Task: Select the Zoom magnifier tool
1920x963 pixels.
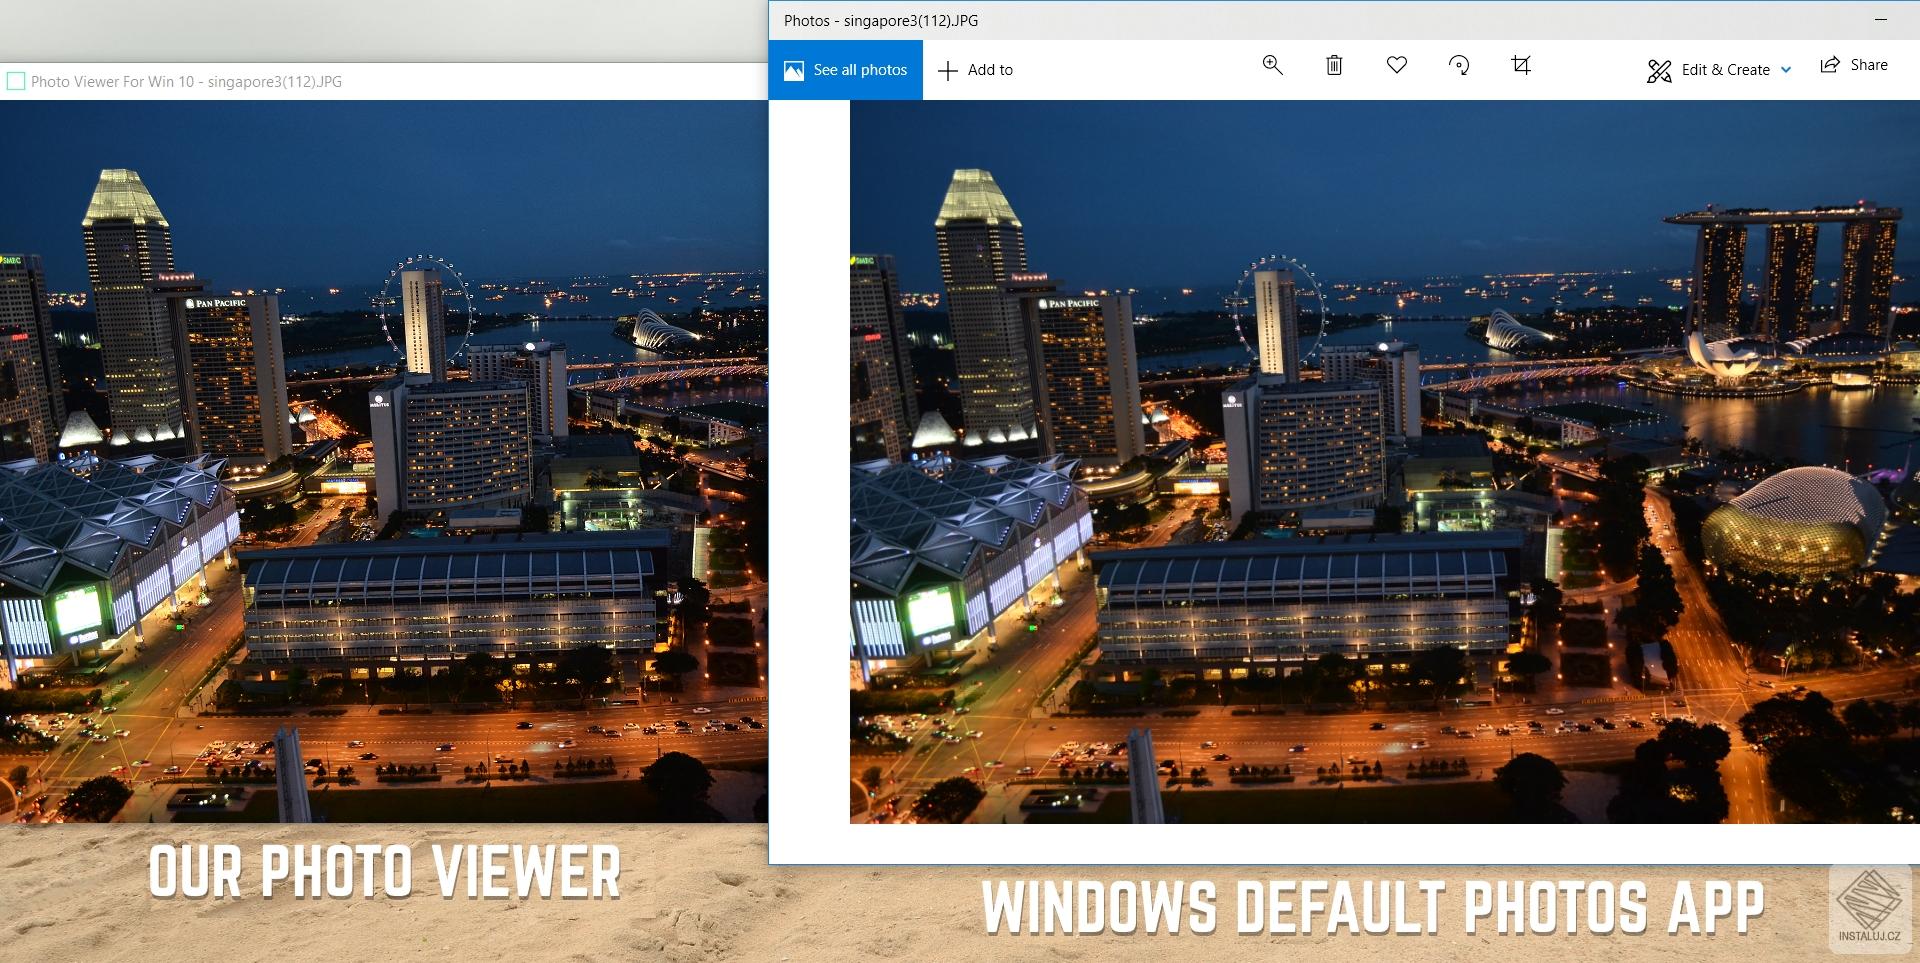Action: (1271, 65)
